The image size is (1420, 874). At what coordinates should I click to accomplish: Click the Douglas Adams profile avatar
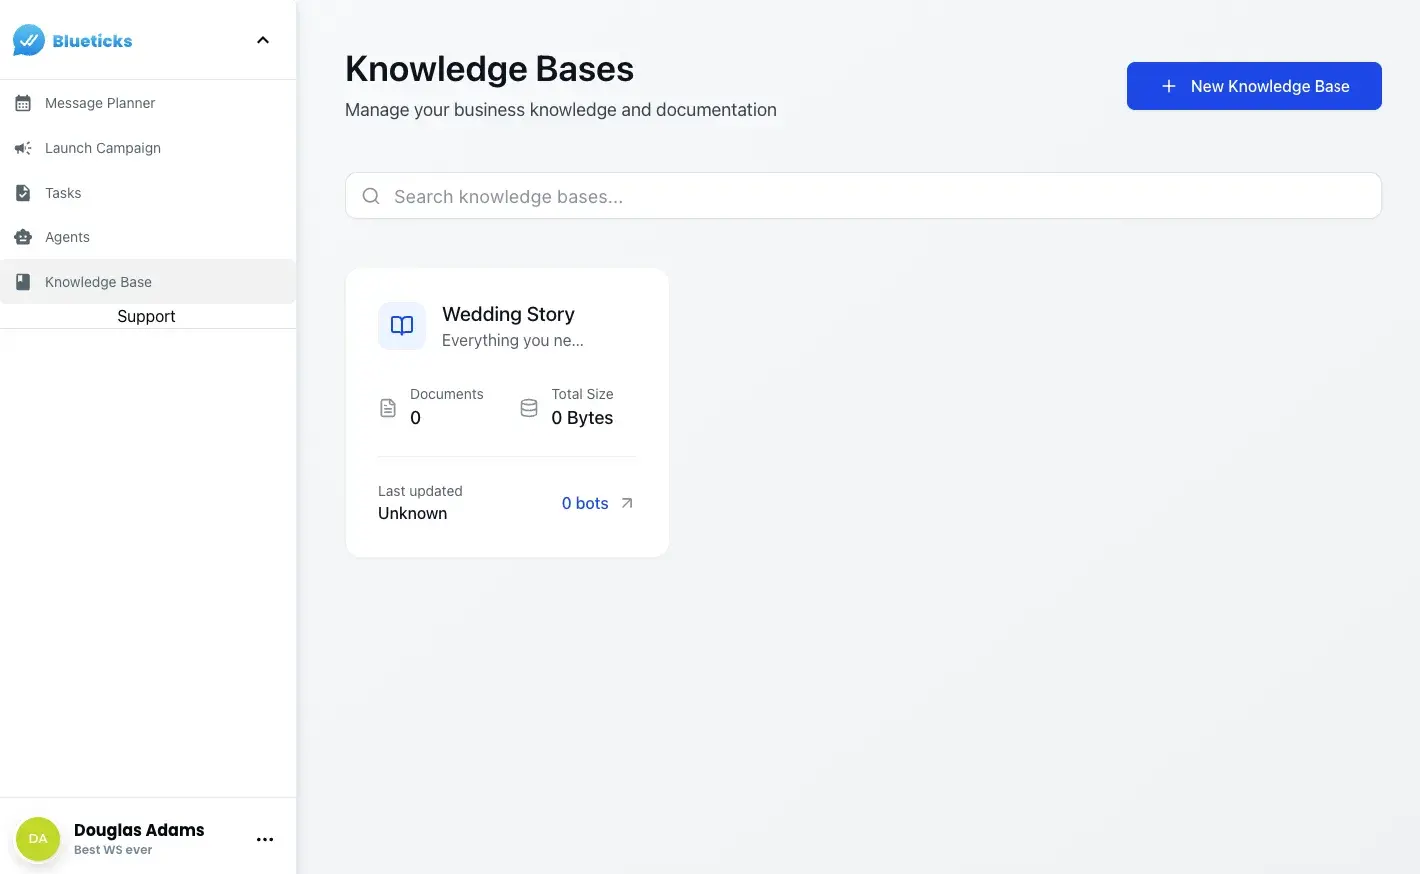pyautogui.click(x=37, y=838)
